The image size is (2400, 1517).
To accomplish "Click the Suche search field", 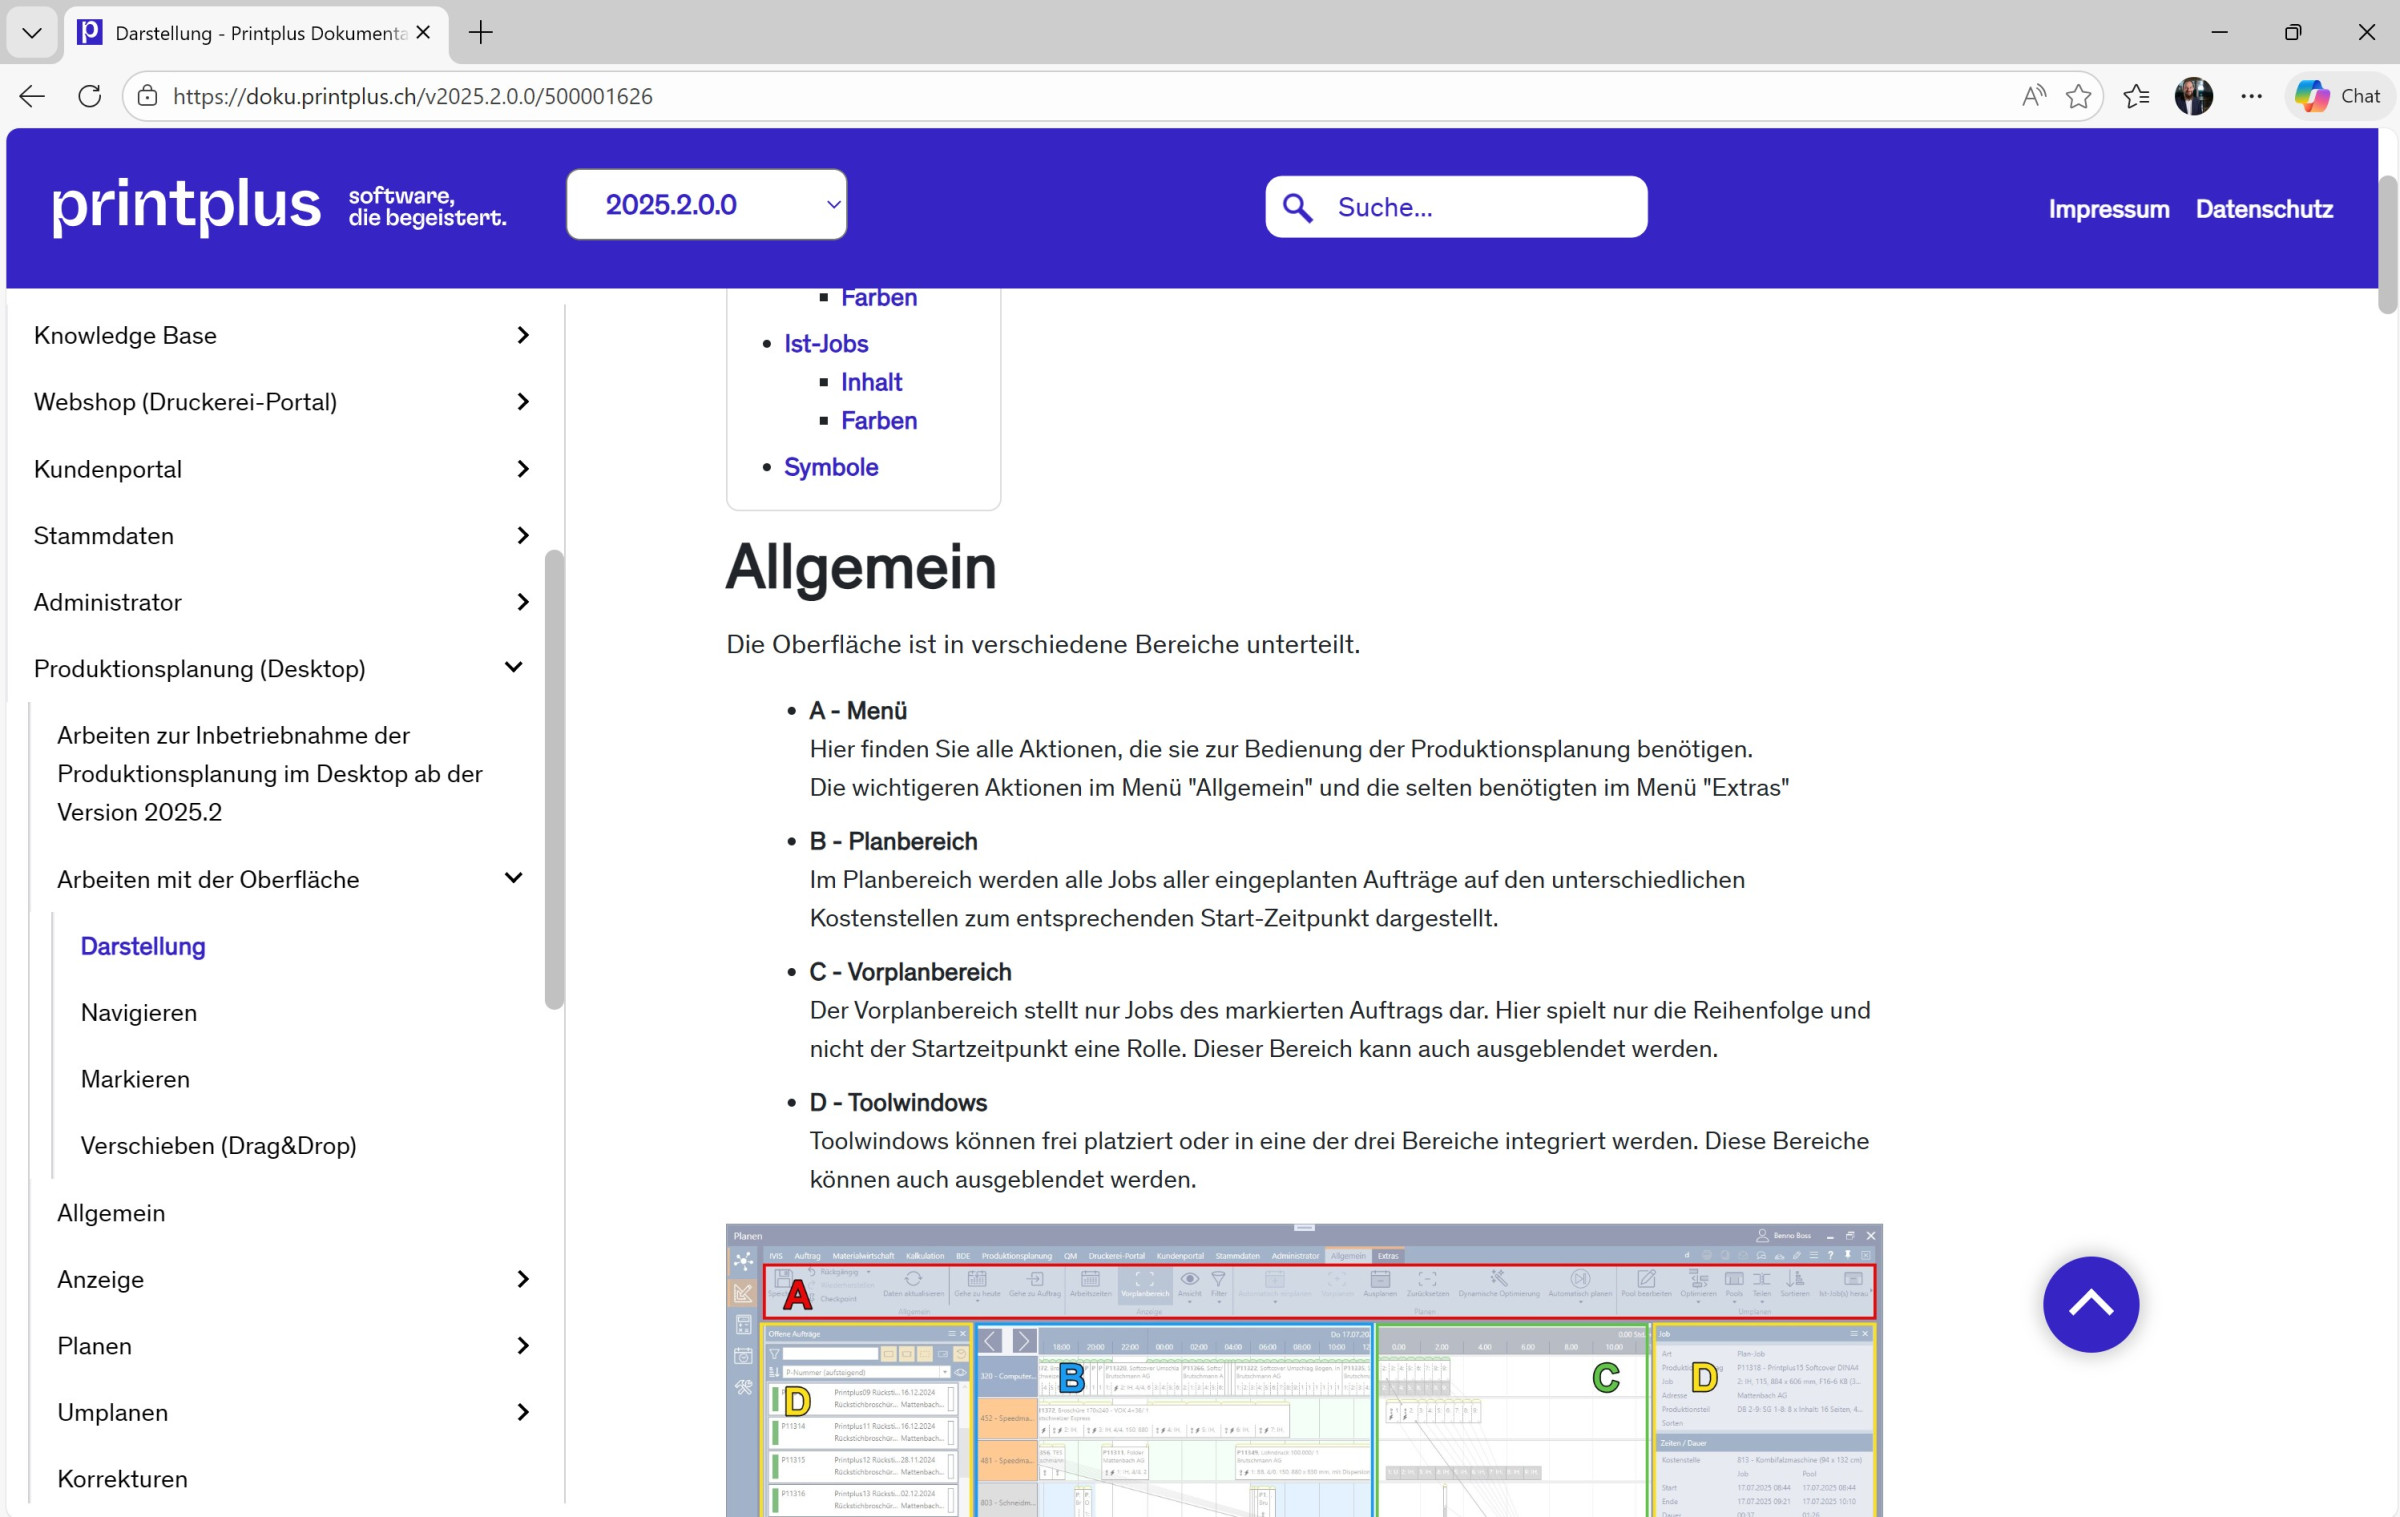I will tap(1456, 207).
